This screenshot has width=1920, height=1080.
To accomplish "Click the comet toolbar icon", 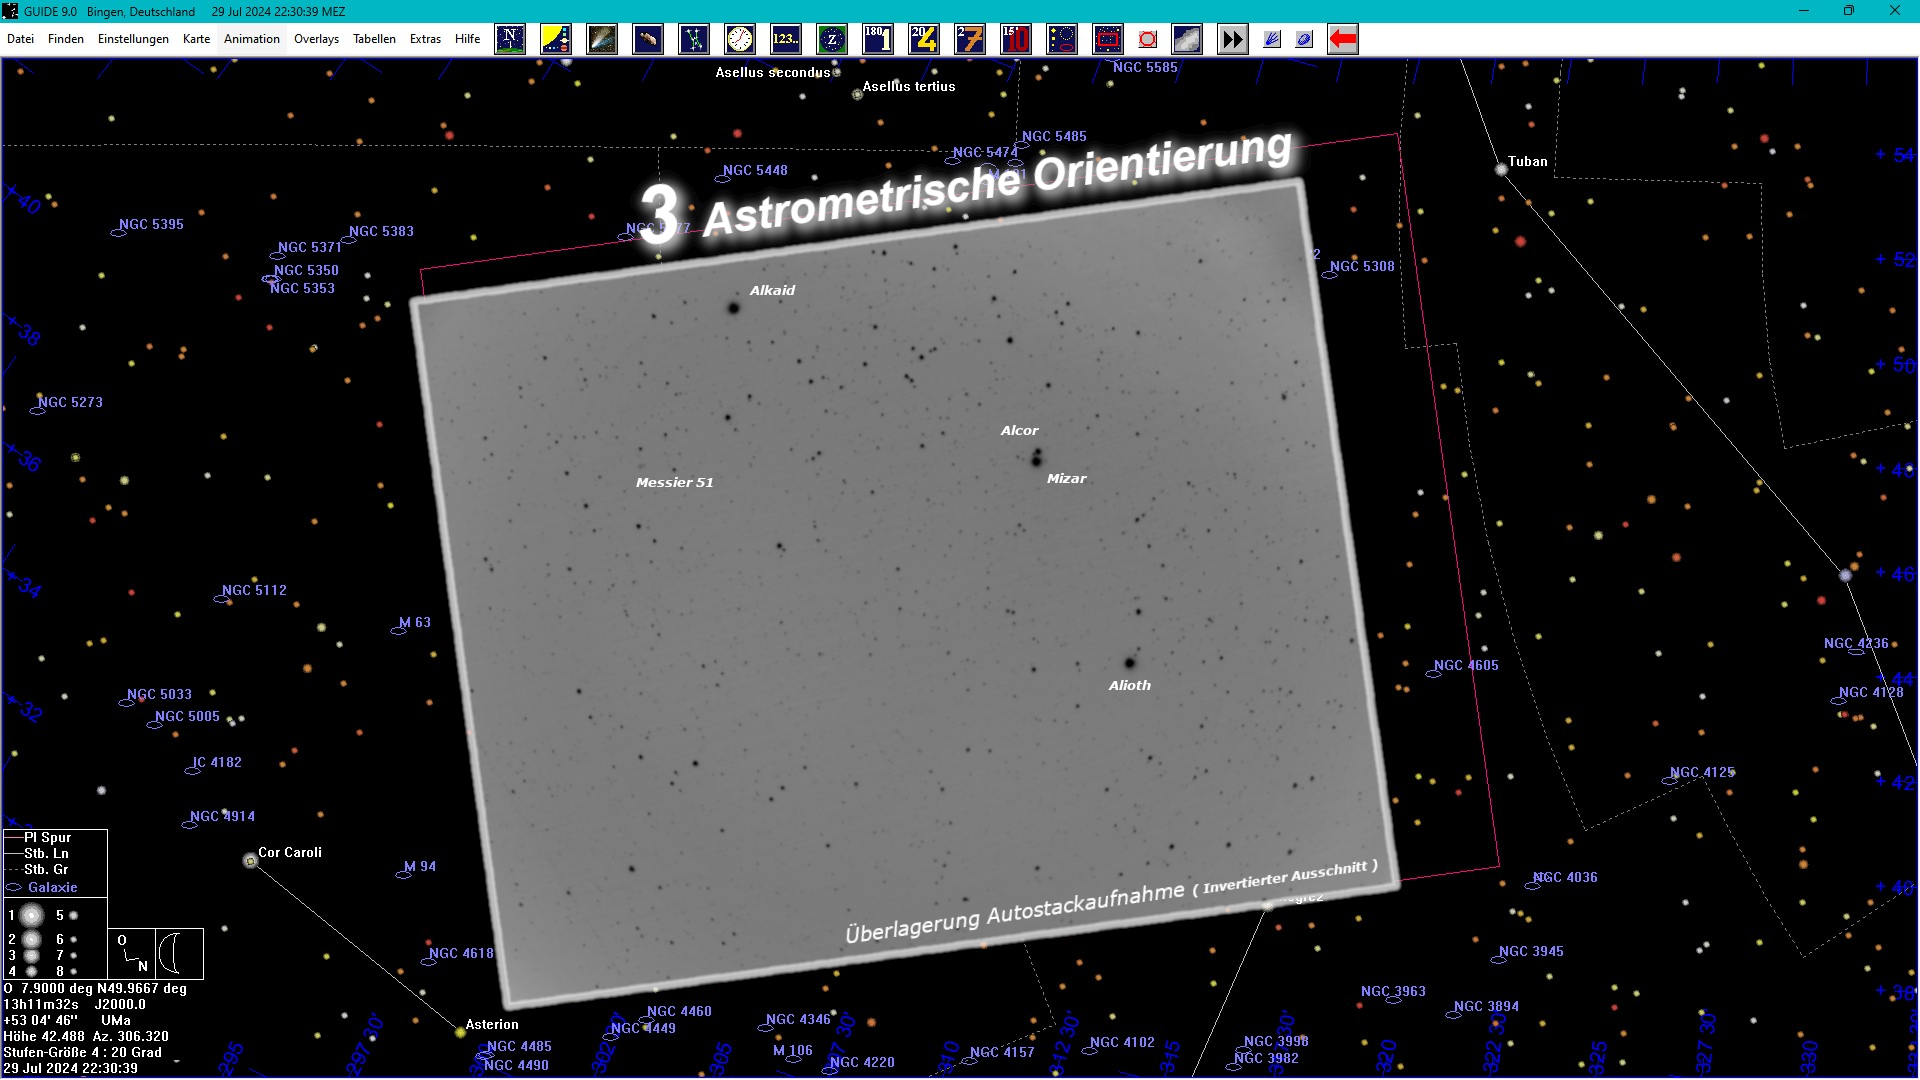I will (602, 40).
